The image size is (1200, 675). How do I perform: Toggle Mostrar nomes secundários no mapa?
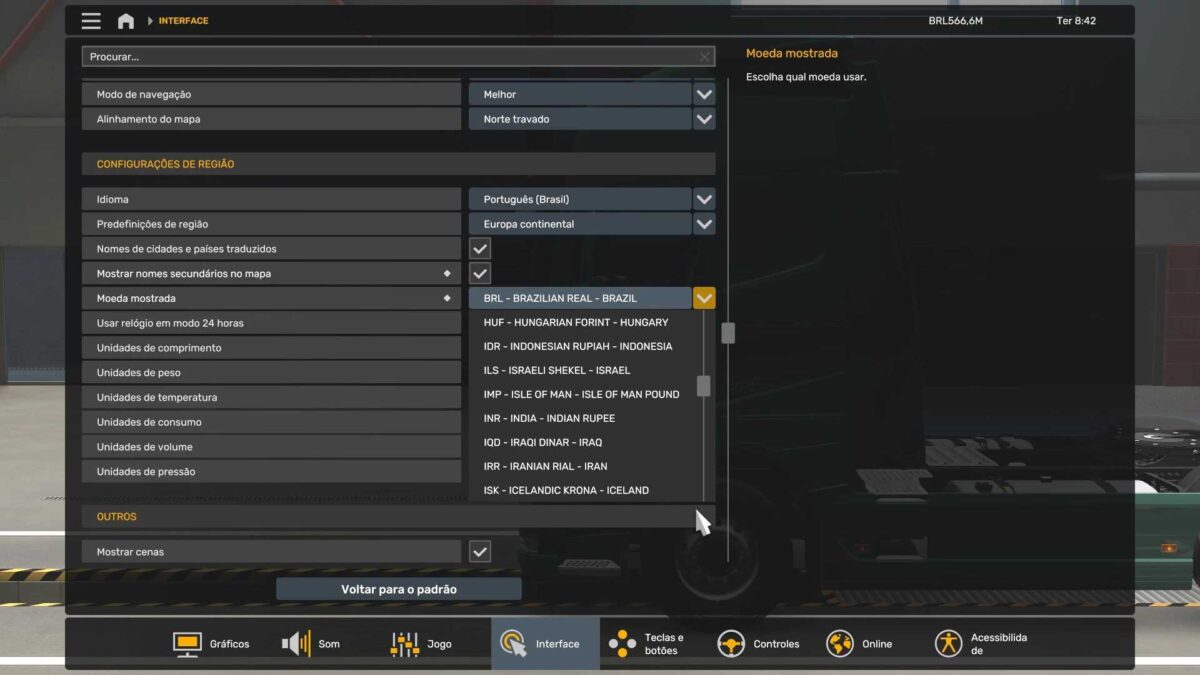pos(480,273)
